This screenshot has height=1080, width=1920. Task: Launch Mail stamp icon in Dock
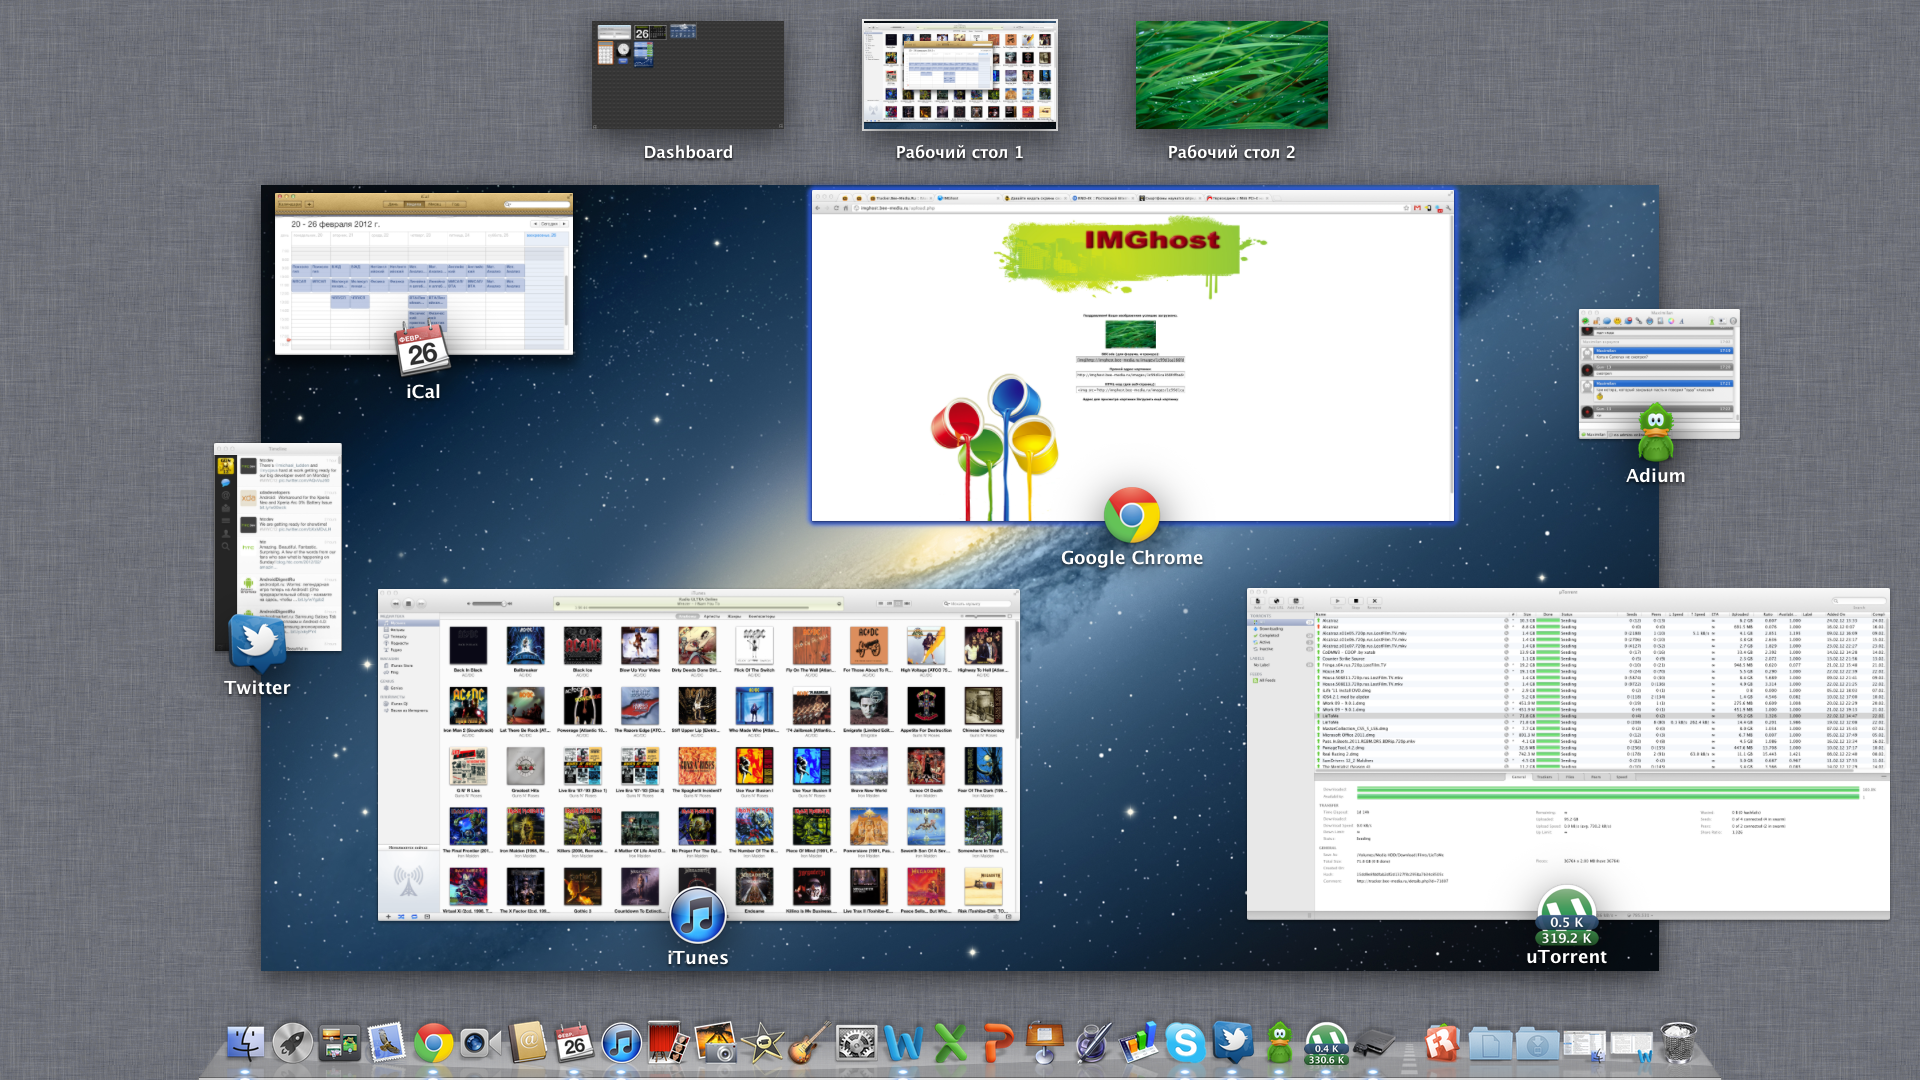pos(386,1043)
